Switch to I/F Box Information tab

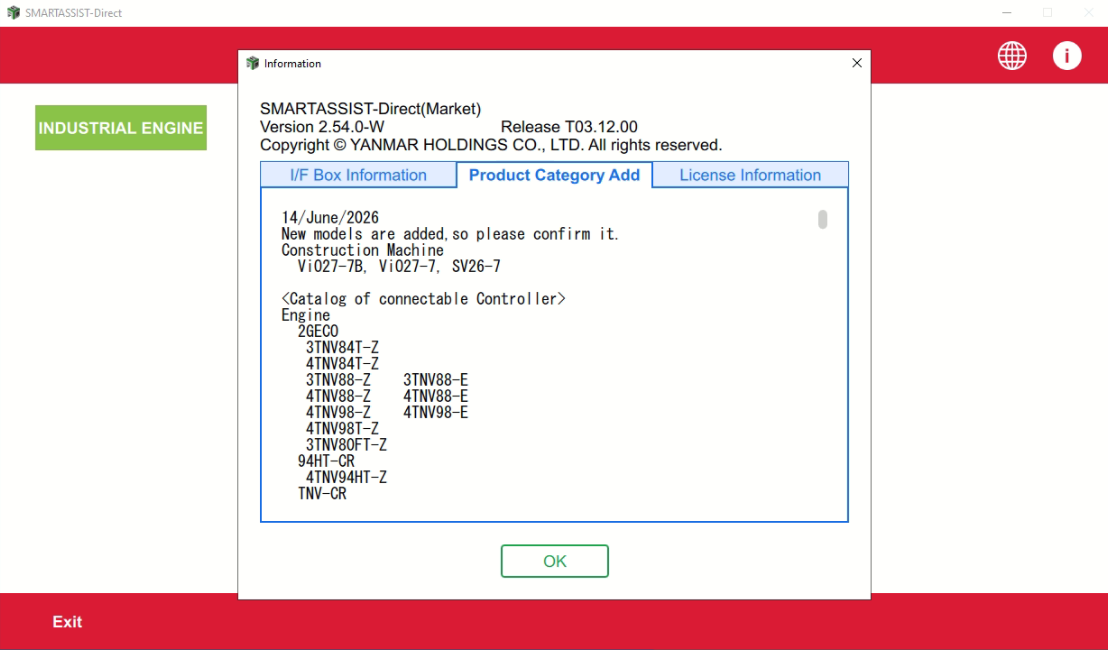[358, 175]
